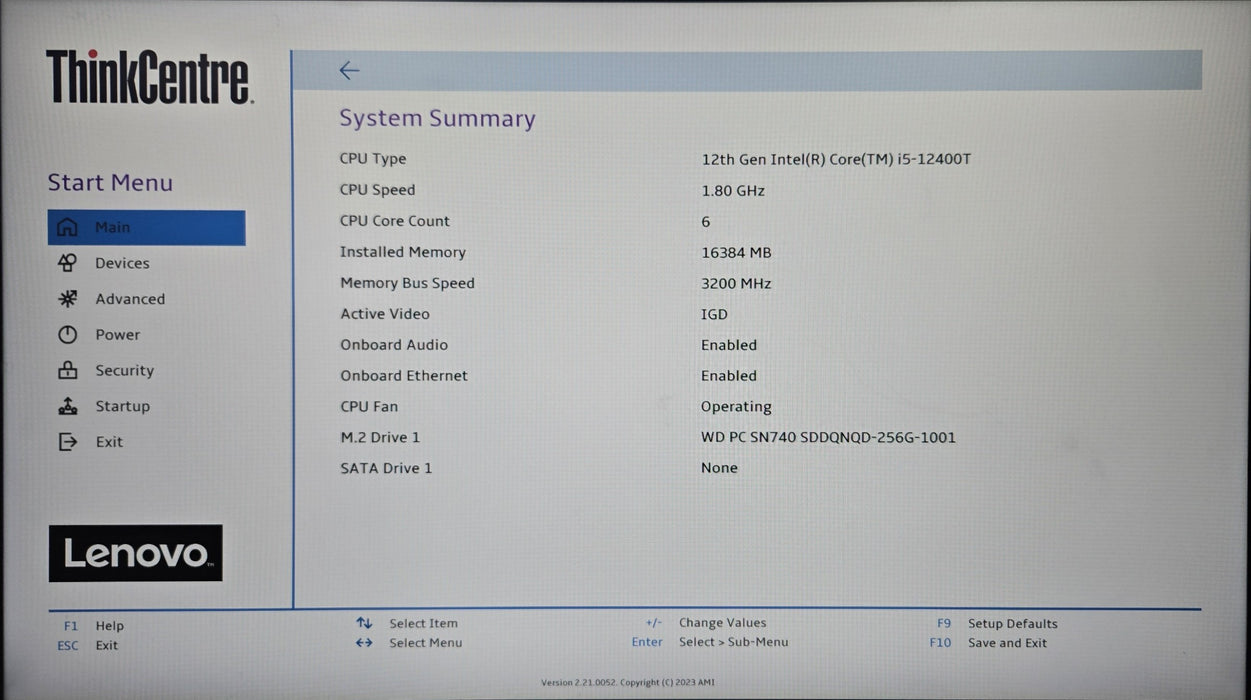Click the Active Video label

point(385,314)
